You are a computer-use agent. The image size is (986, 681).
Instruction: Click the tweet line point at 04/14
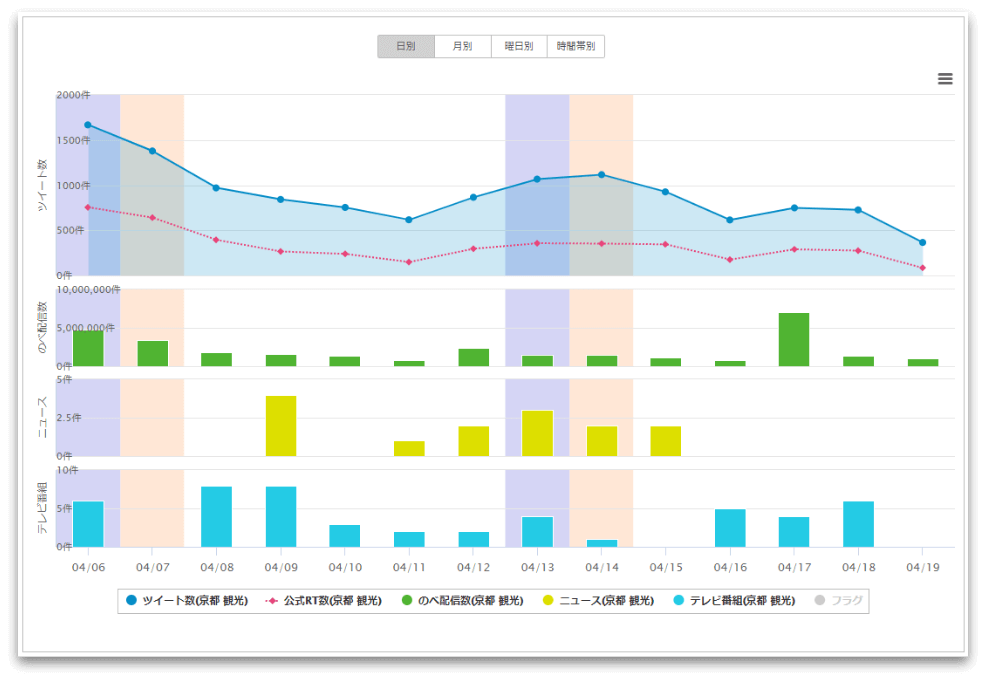tap(601, 175)
